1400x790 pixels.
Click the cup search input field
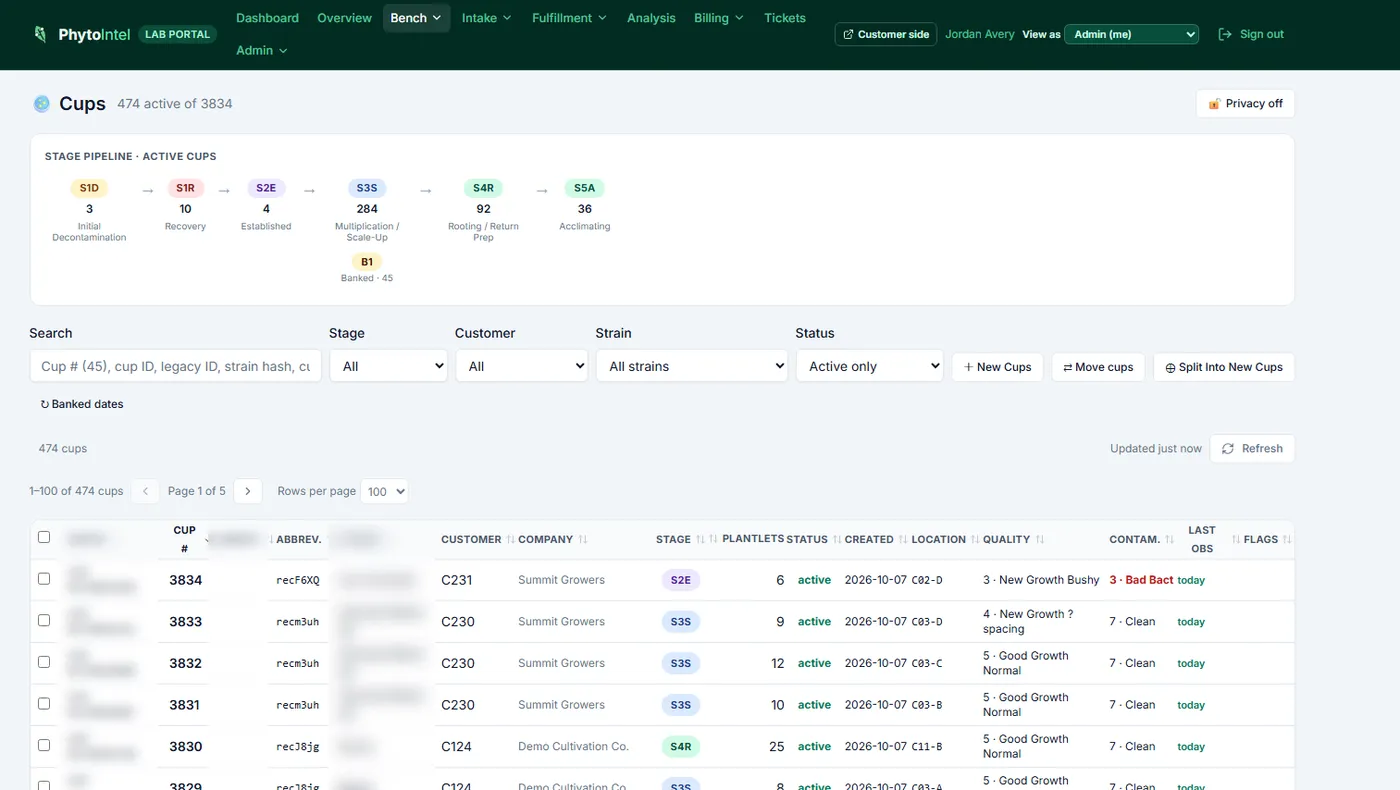pyautogui.click(x=176, y=366)
